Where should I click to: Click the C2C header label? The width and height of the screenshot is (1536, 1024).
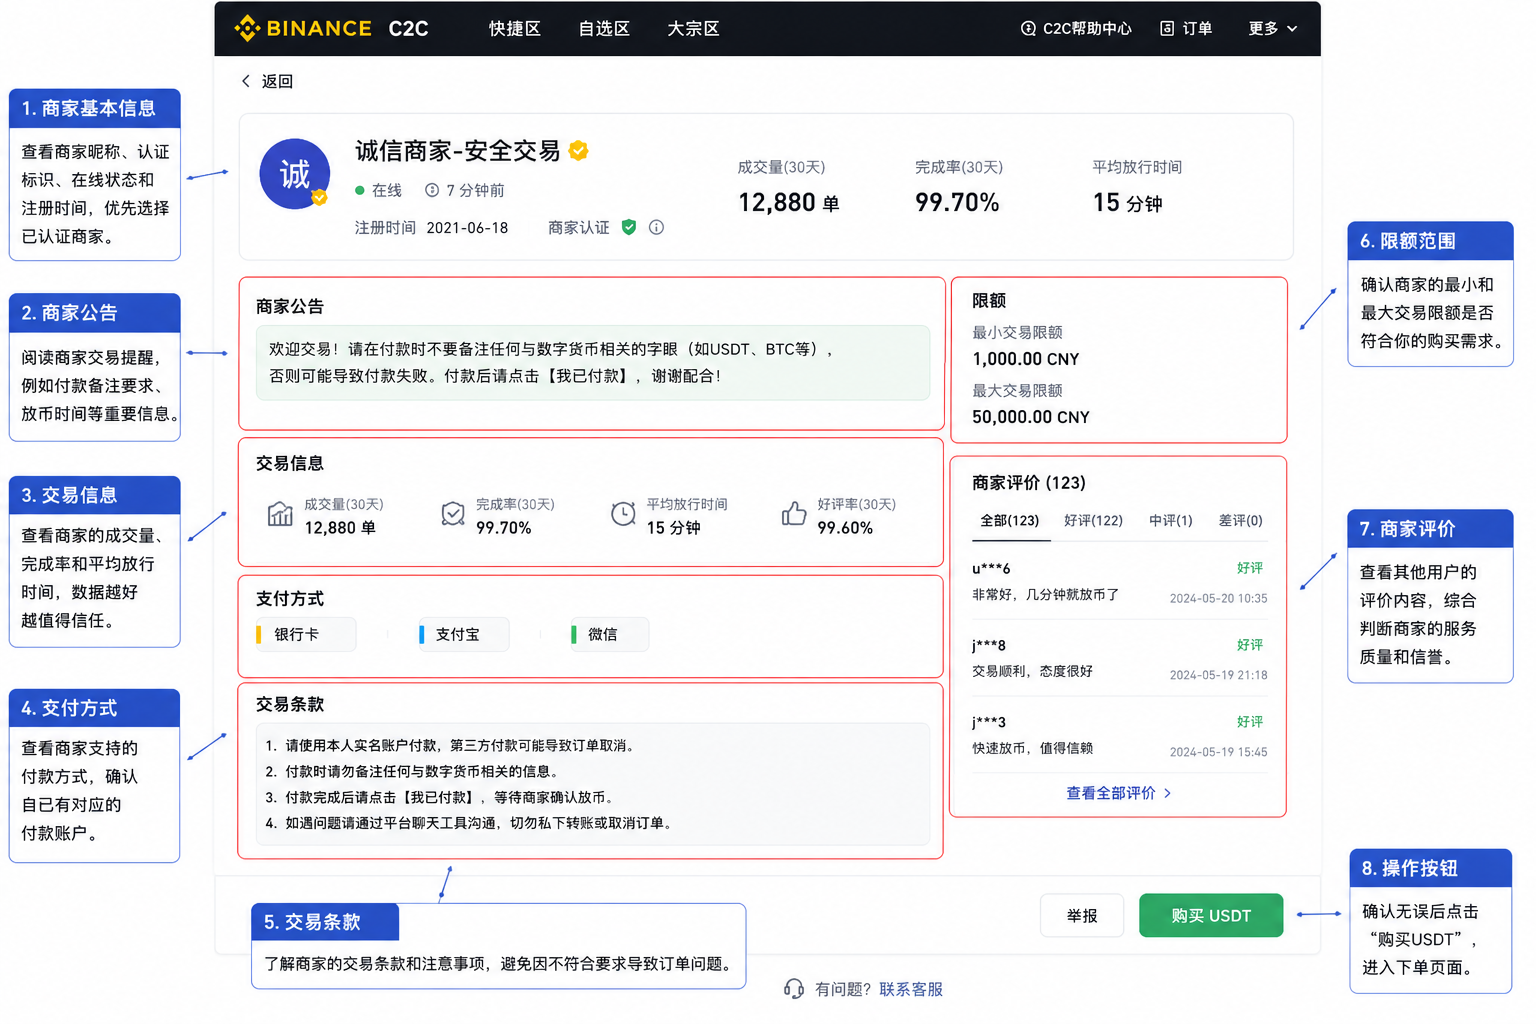click(408, 28)
